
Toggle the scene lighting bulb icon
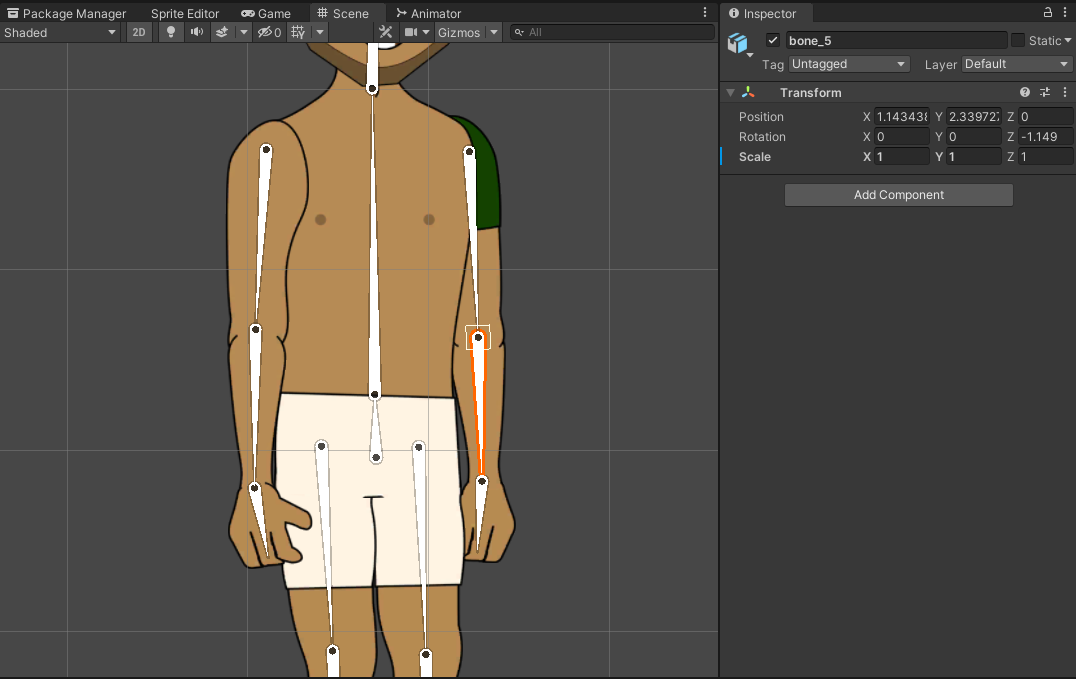(170, 32)
